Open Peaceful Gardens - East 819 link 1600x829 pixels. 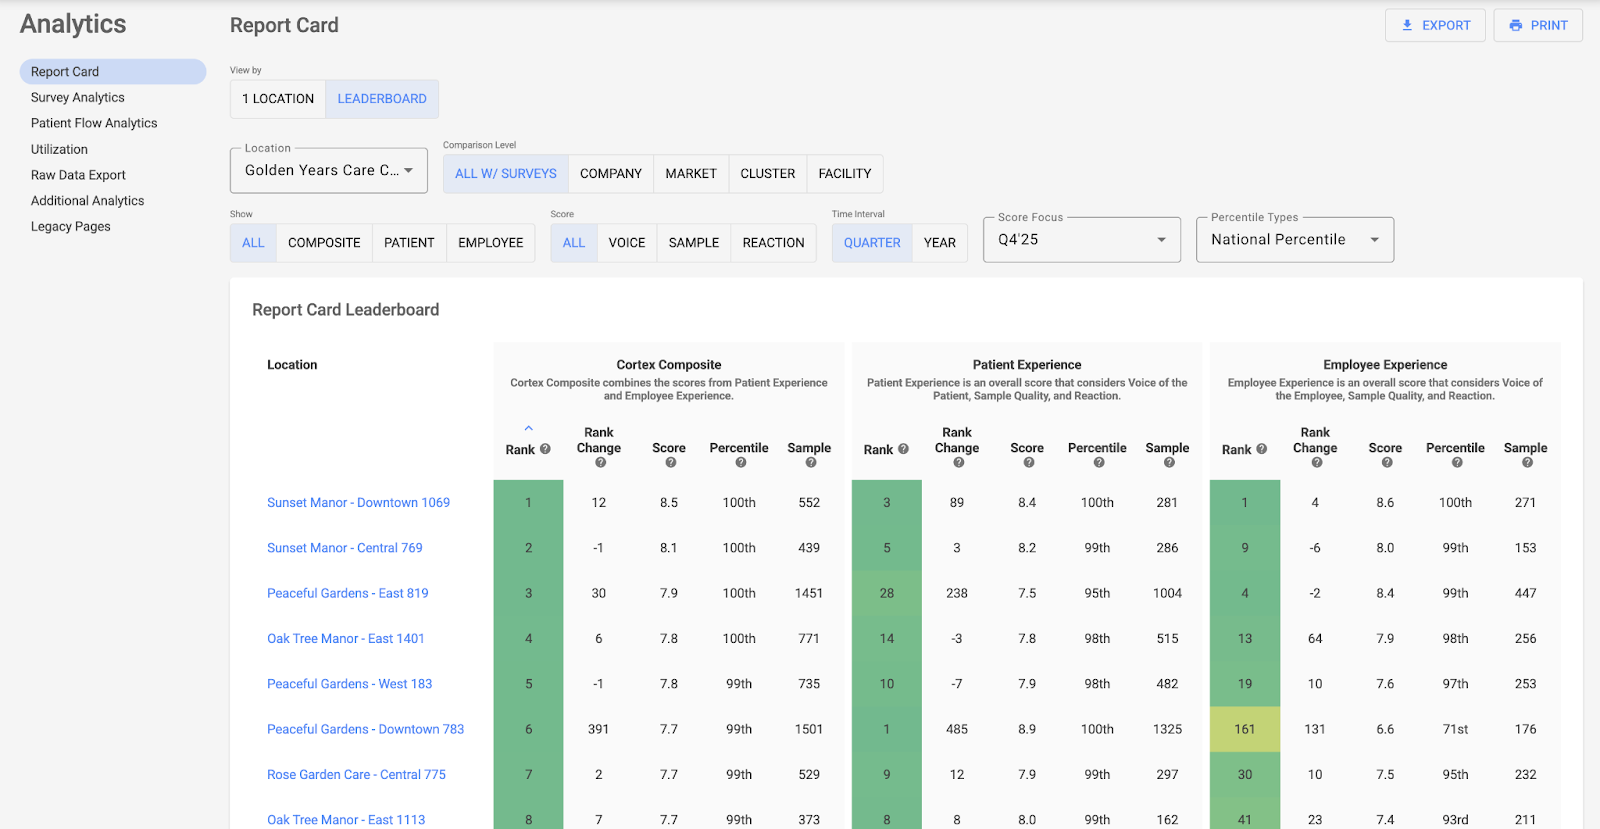click(x=347, y=593)
